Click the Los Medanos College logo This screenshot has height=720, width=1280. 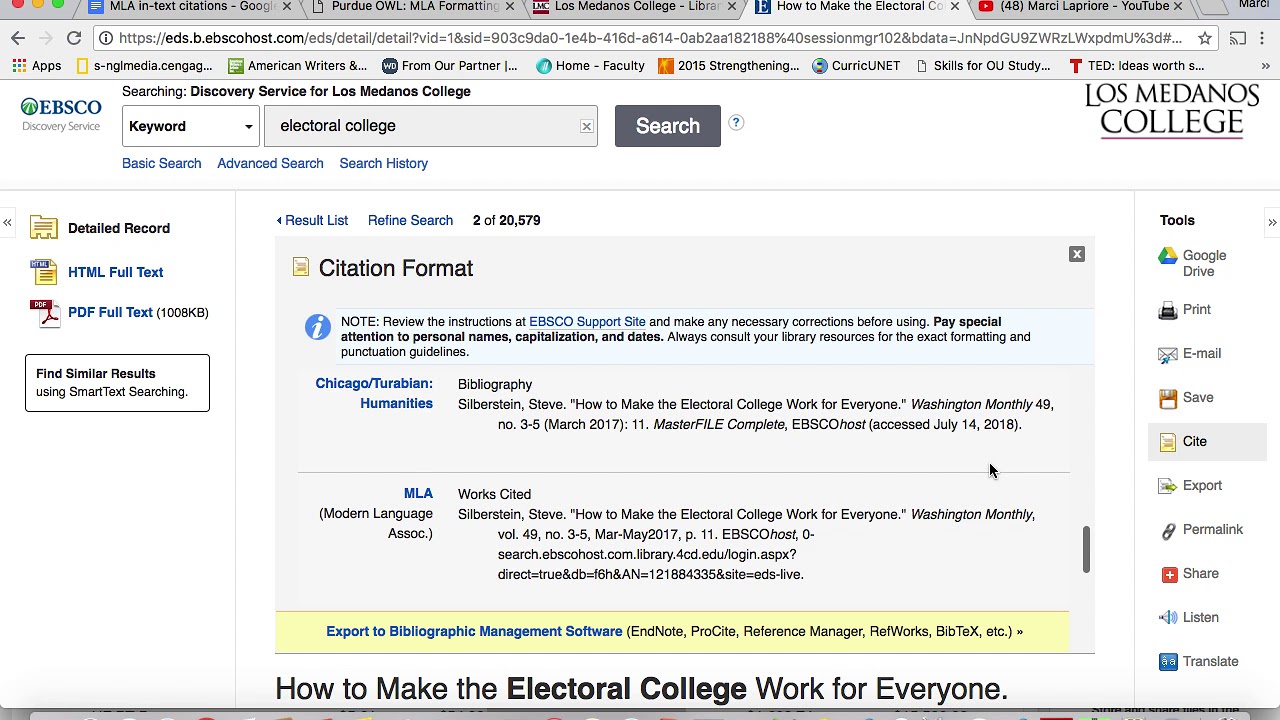[x=1171, y=110]
